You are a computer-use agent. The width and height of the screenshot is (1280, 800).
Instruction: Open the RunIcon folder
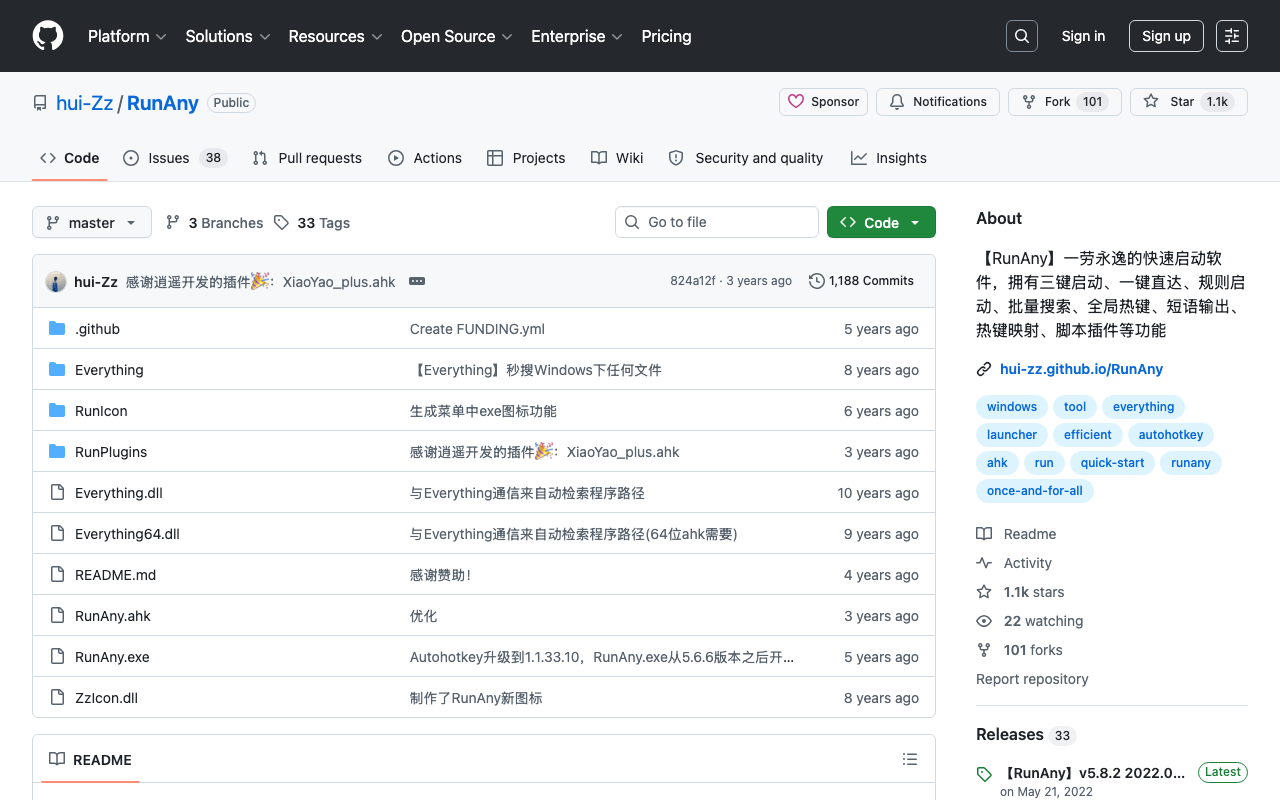coord(101,411)
